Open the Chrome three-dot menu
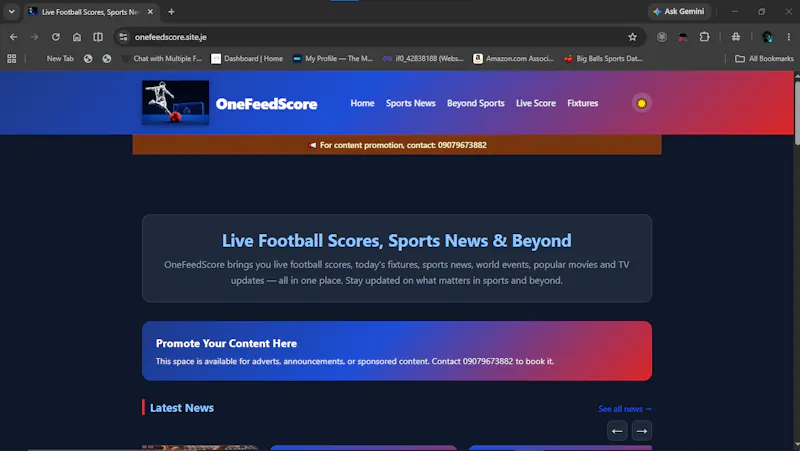Image resolution: width=800 pixels, height=451 pixels. click(x=789, y=37)
